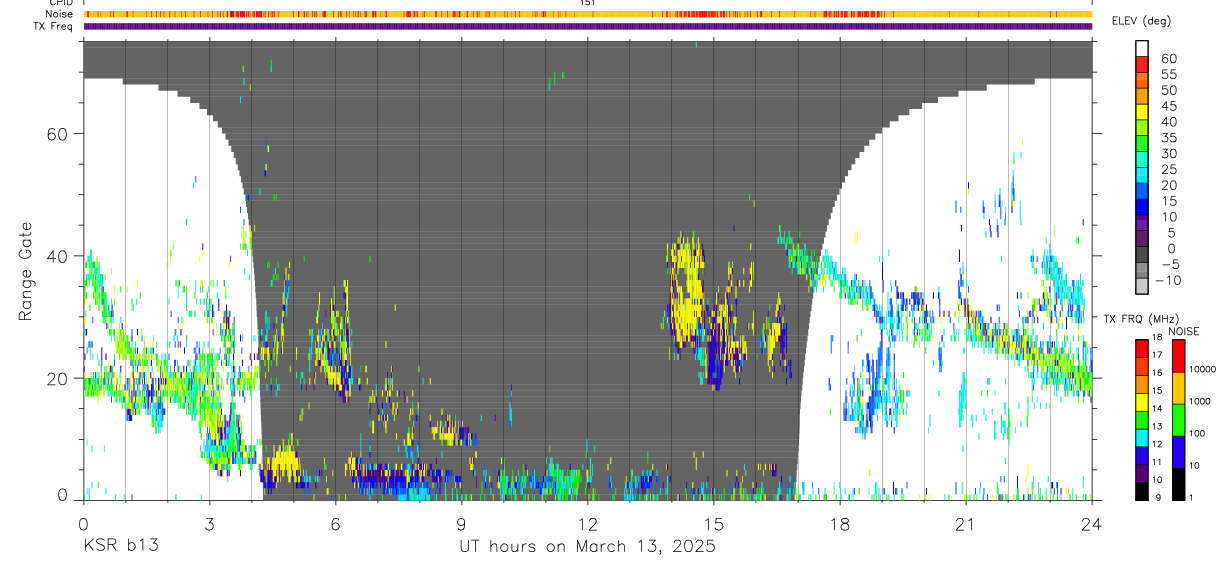Click the '13' label on TX FRQ legend
The height and width of the screenshot is (567, 1228).
[1155, 427]
